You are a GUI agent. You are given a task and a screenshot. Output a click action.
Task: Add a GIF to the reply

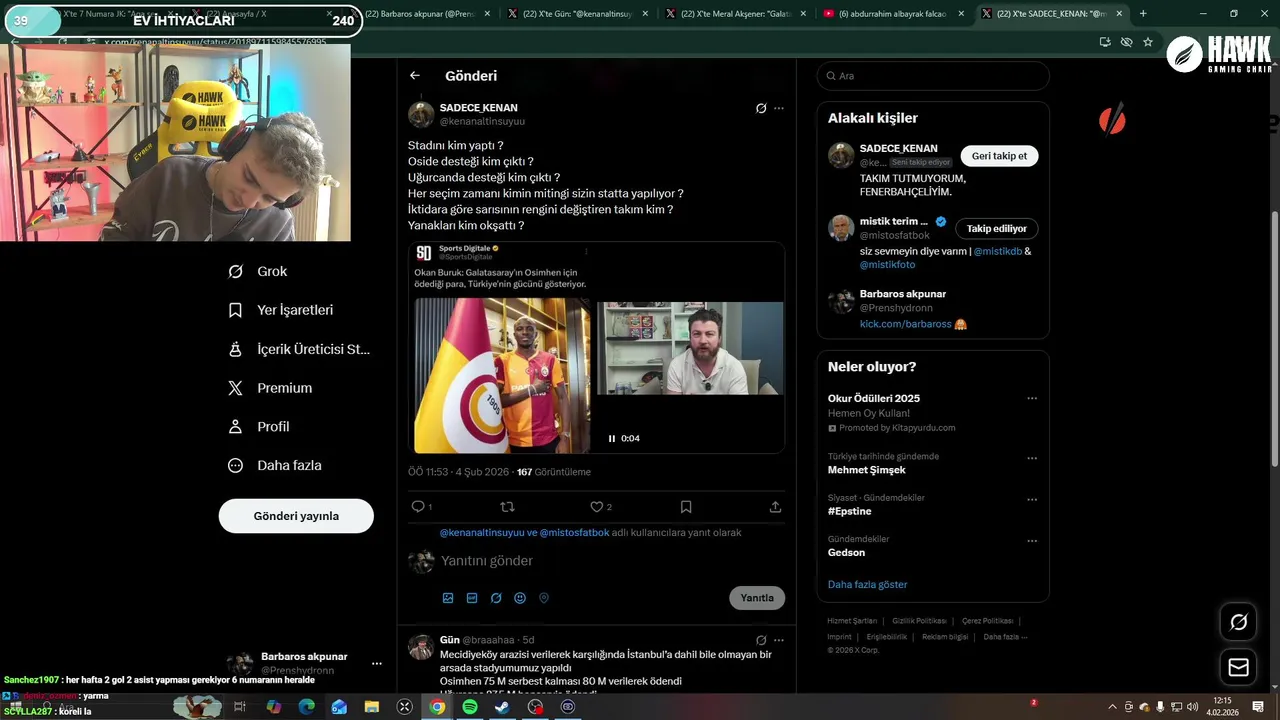click(472, 598)
